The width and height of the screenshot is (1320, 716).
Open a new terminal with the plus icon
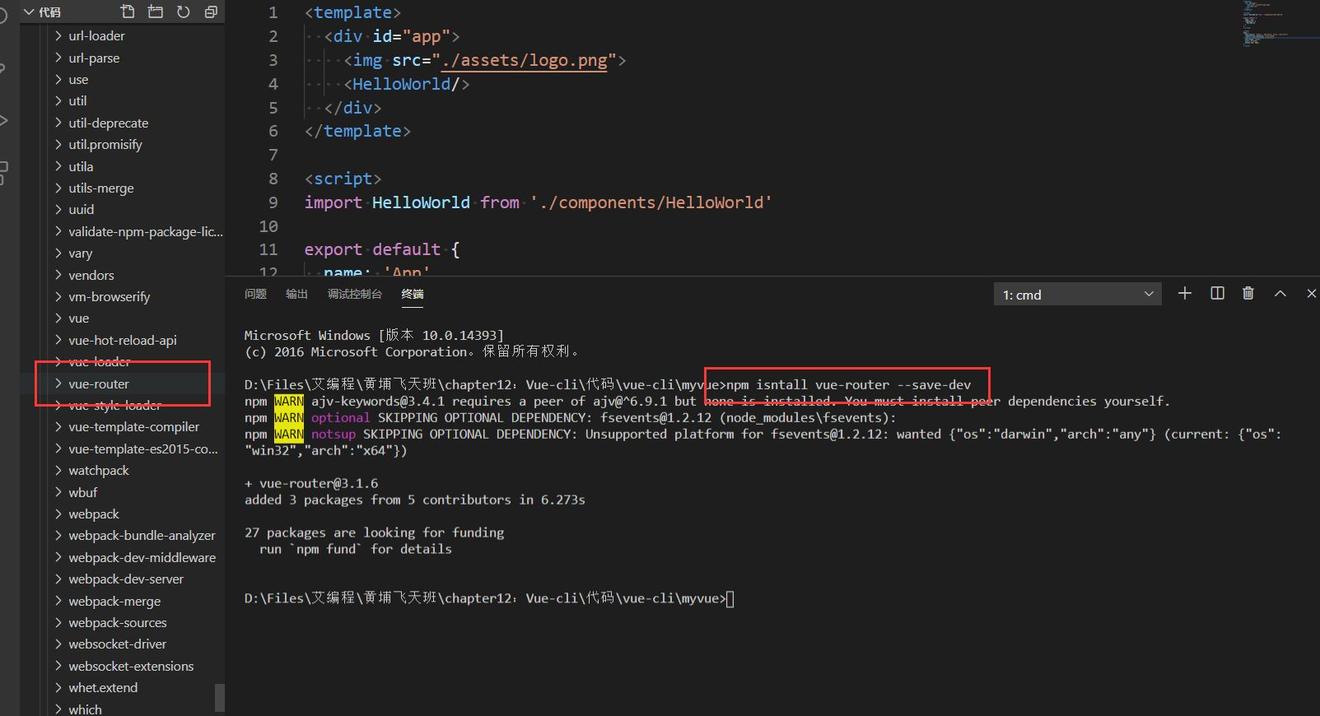click(1184, 292)
